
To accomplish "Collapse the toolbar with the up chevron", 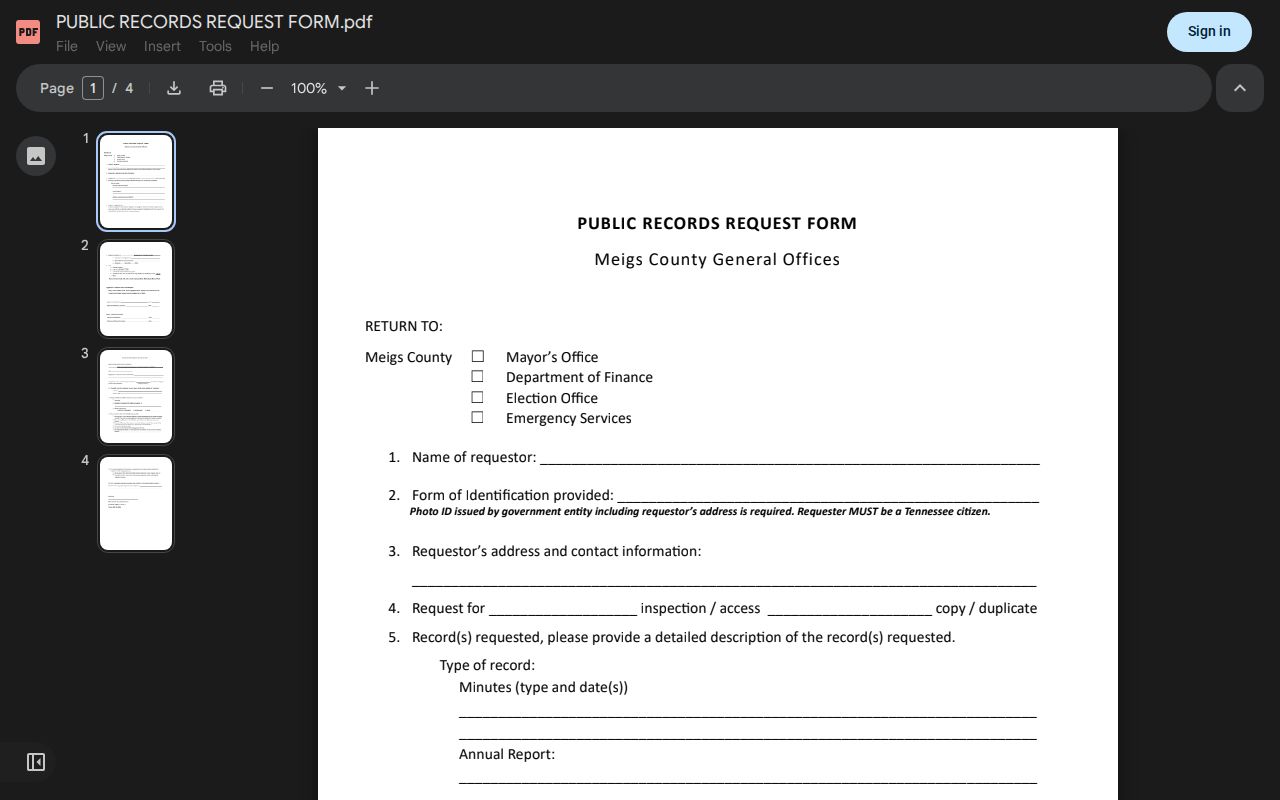I will (x=1240, y=88).
